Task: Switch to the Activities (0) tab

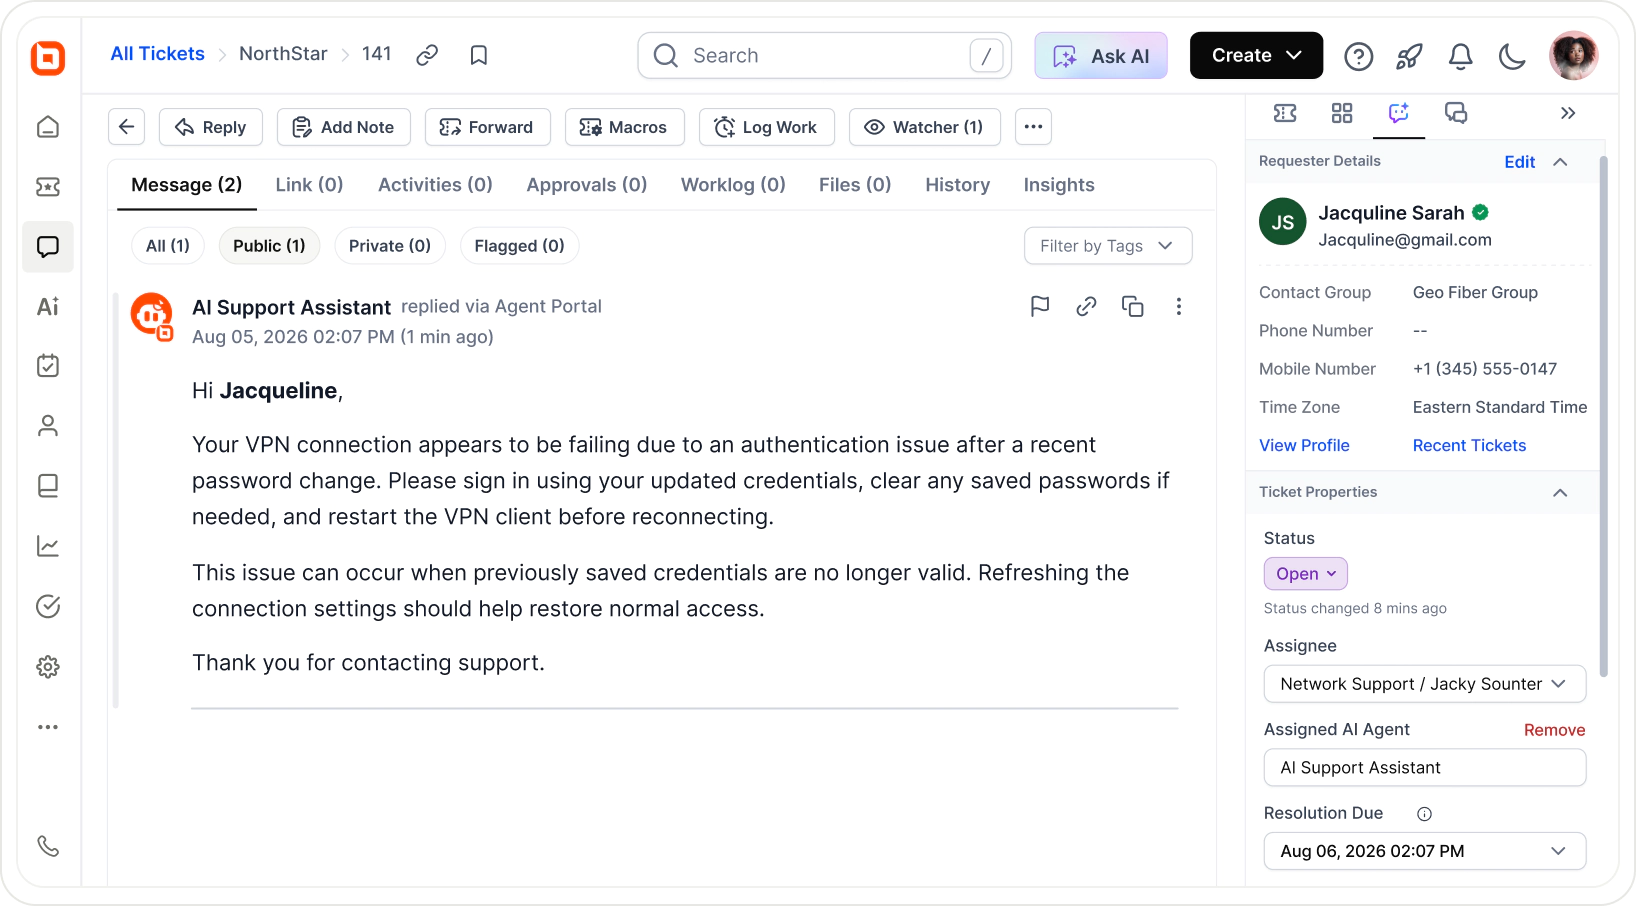Action: click(x=435, y=185)
